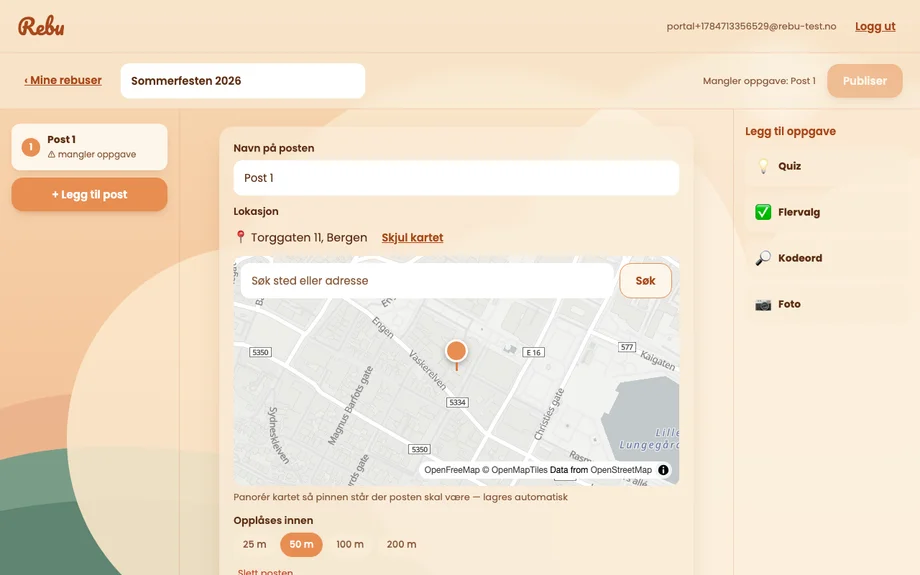Screen dimensions: 920x575
Task: Add a Kodeord magnifier task
Action: (x=826, y=258)
